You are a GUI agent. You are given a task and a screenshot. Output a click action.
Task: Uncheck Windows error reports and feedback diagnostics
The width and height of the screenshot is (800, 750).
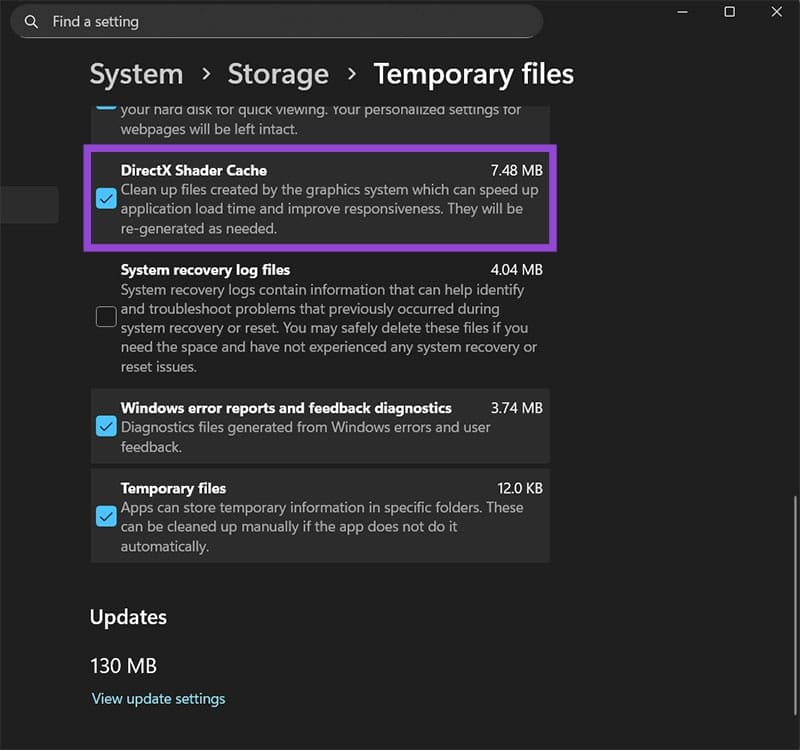[106, 427]
